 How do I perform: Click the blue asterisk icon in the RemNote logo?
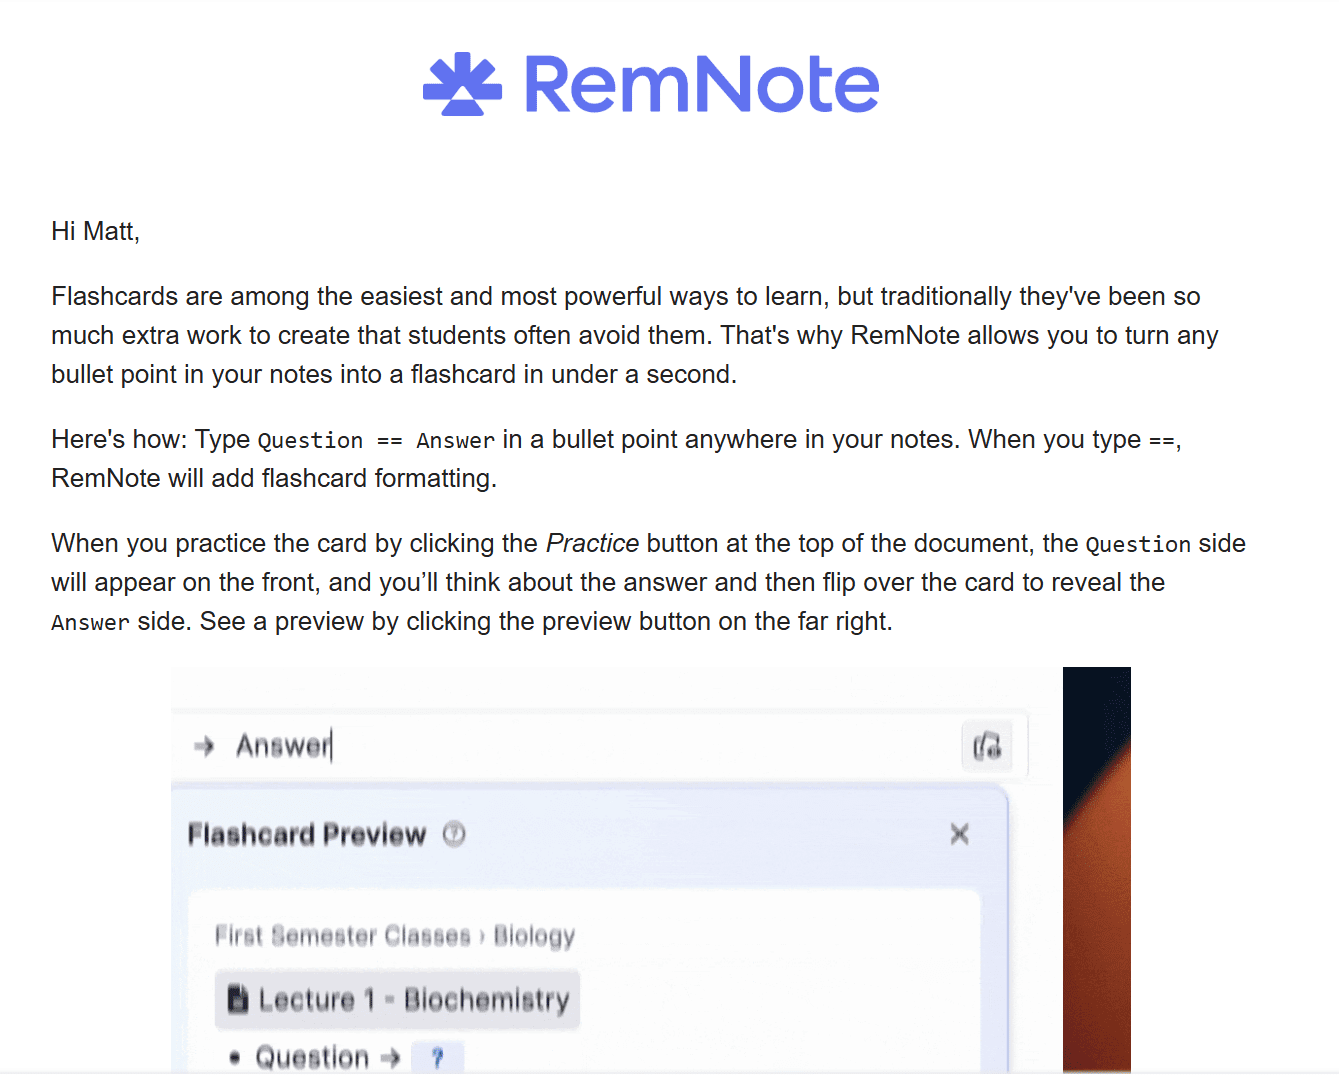tap(463, 84)
